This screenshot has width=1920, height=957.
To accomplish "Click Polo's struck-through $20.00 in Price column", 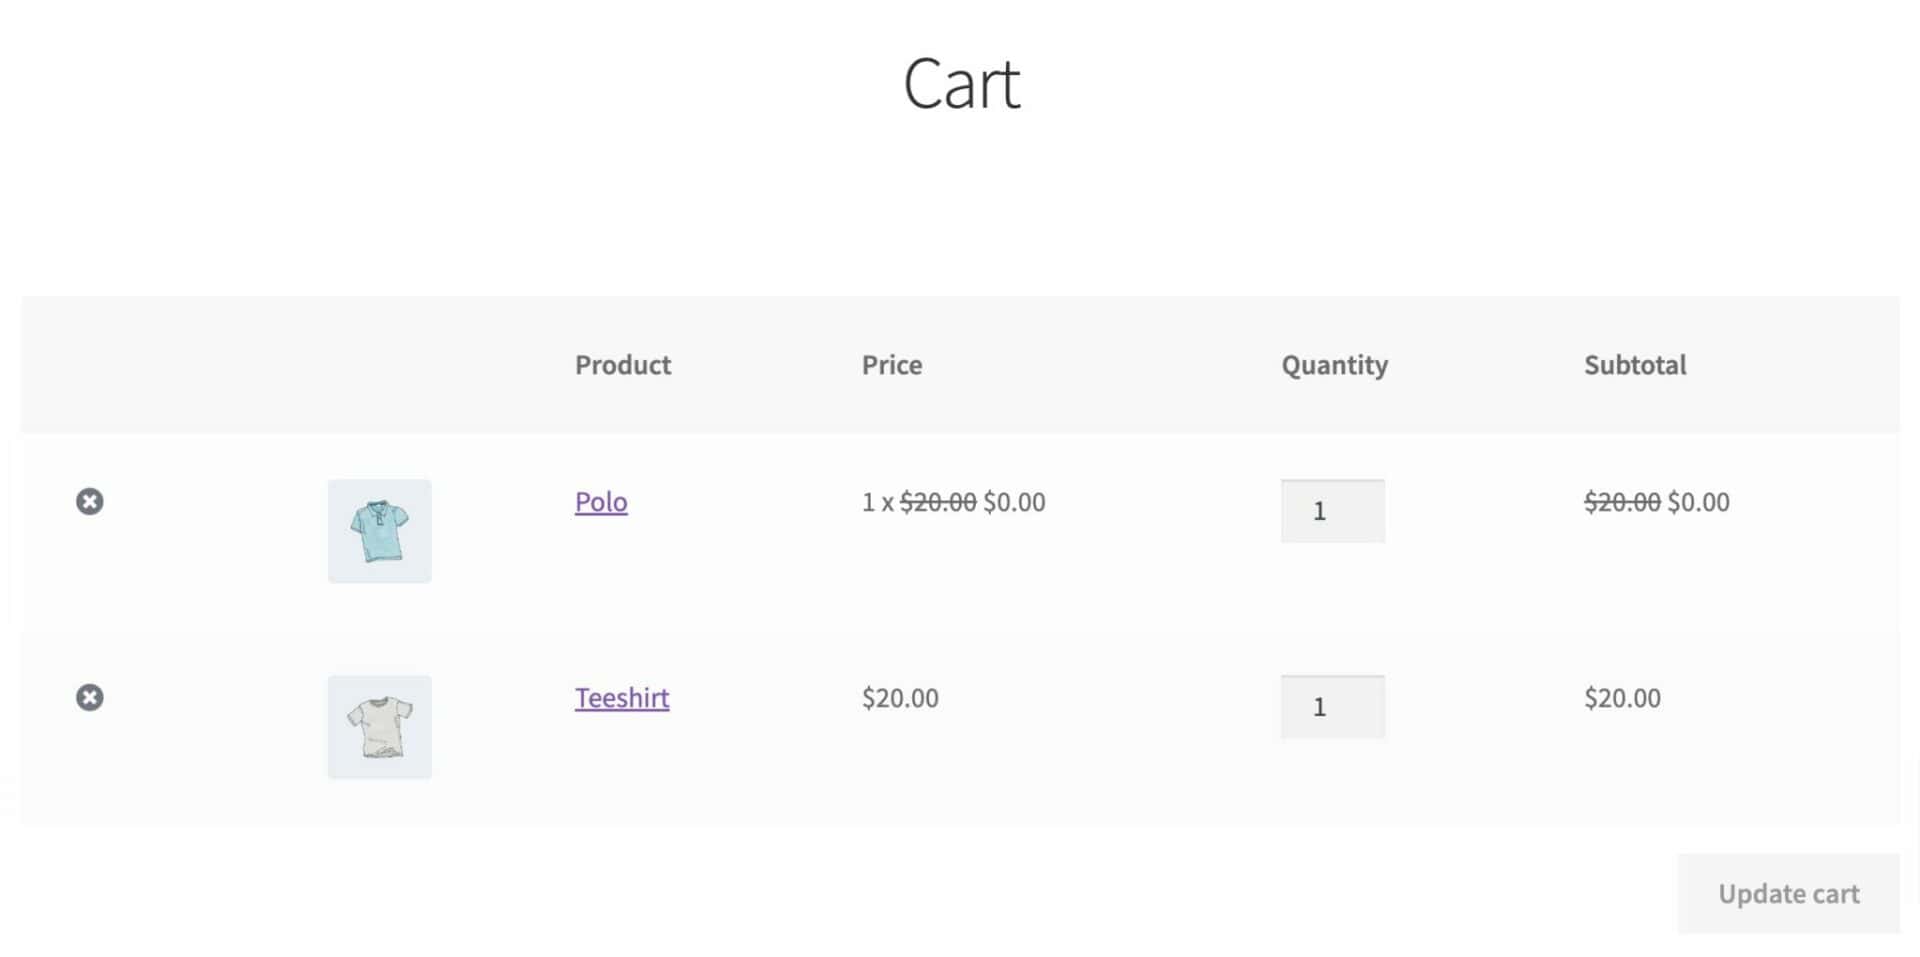I will (x=938, y=502).
